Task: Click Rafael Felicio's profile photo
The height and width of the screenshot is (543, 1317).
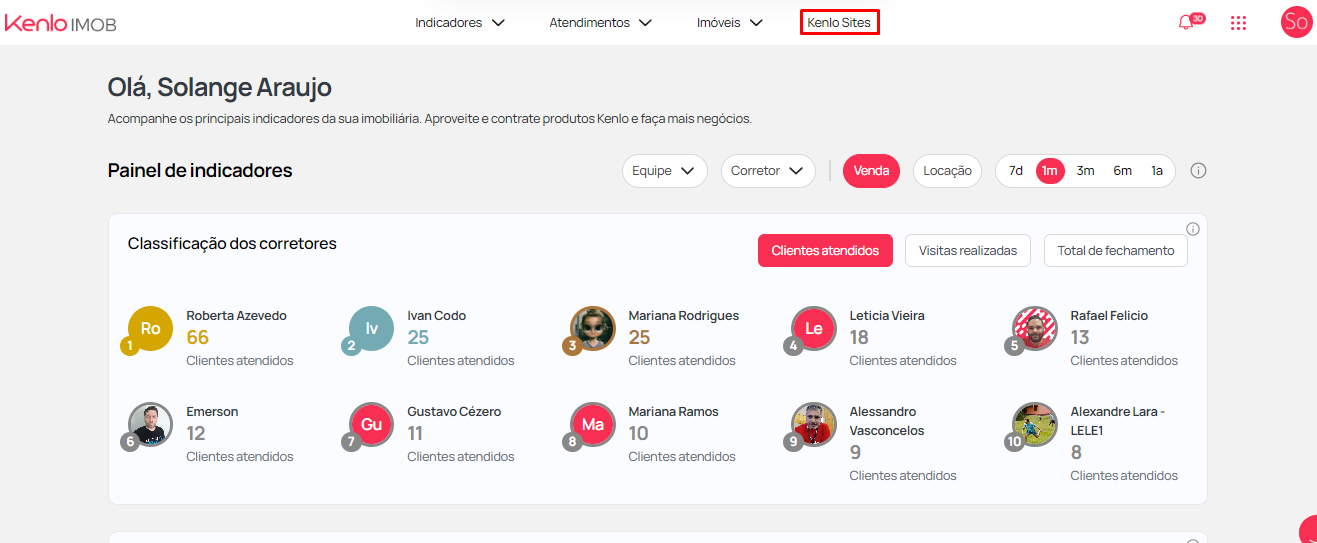Action: point(1034,328)
